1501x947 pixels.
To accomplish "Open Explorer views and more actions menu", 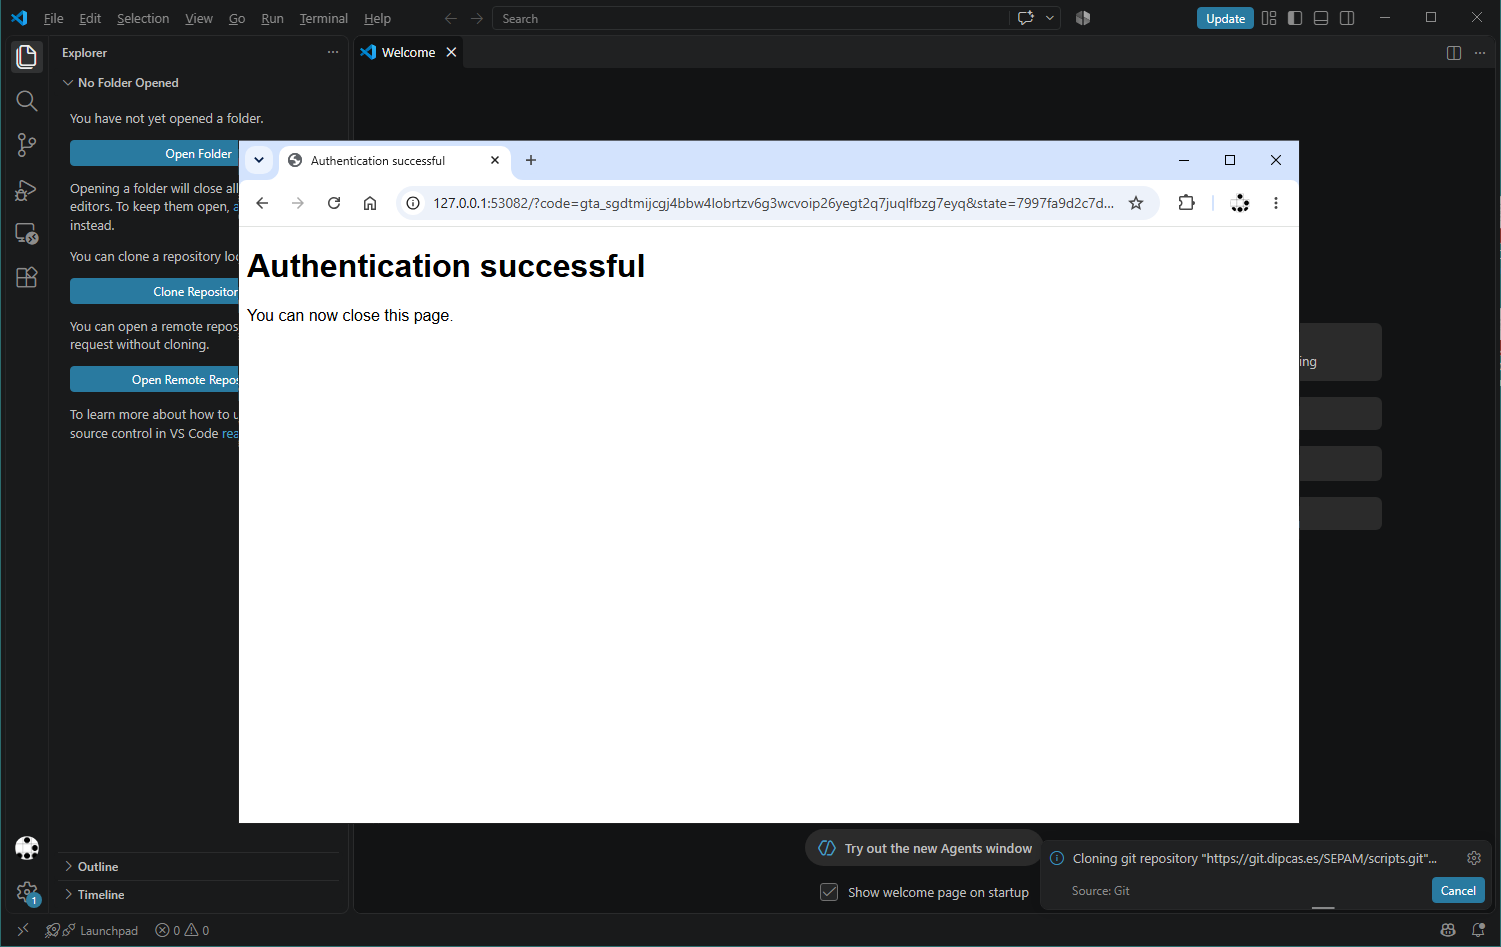I will pyautogui.click(x=333, y=52).
